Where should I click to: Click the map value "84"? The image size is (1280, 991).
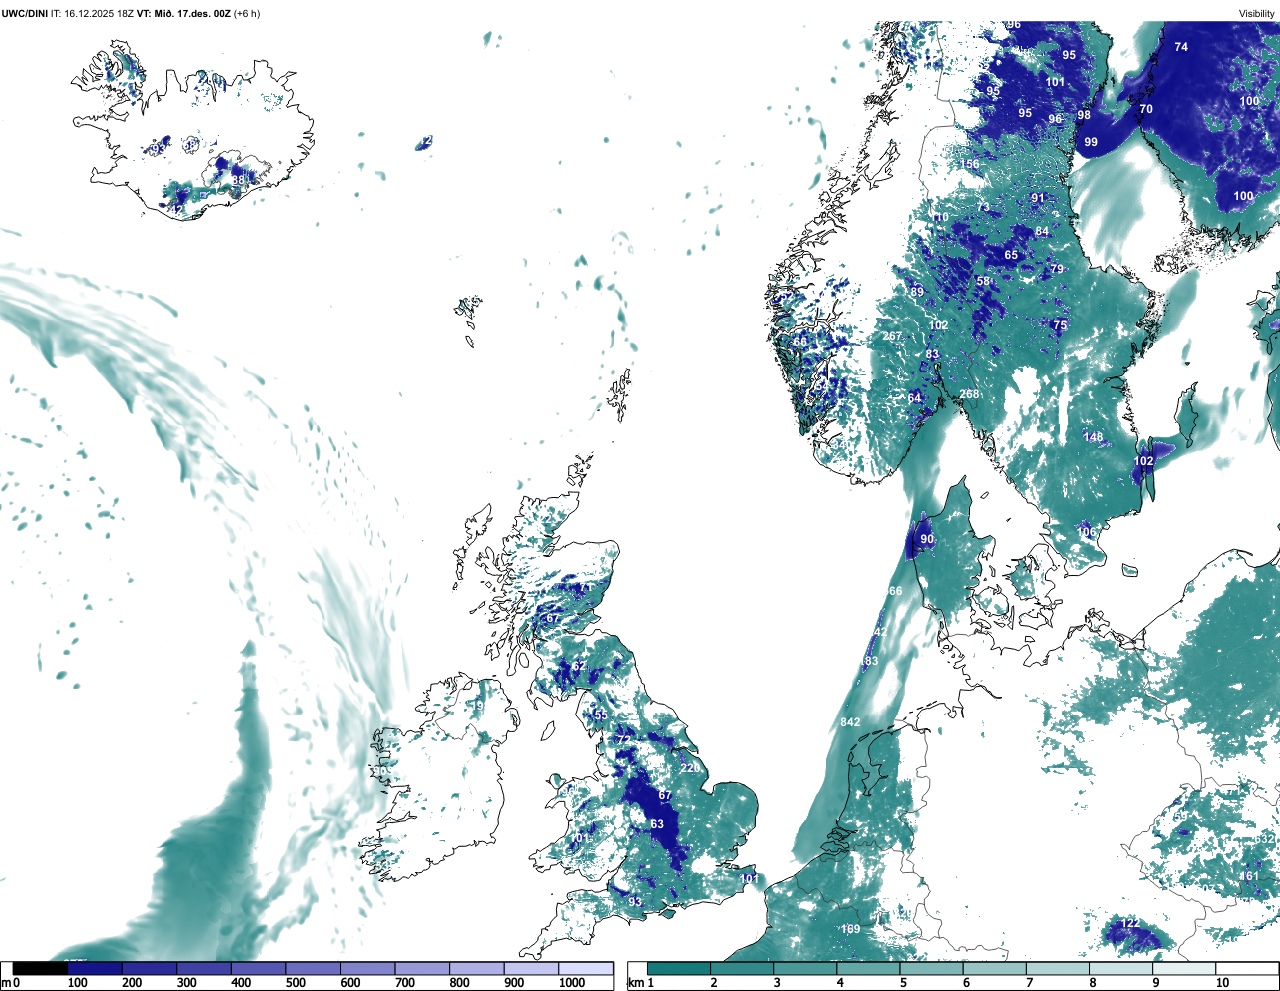(x=1042, y=231)
